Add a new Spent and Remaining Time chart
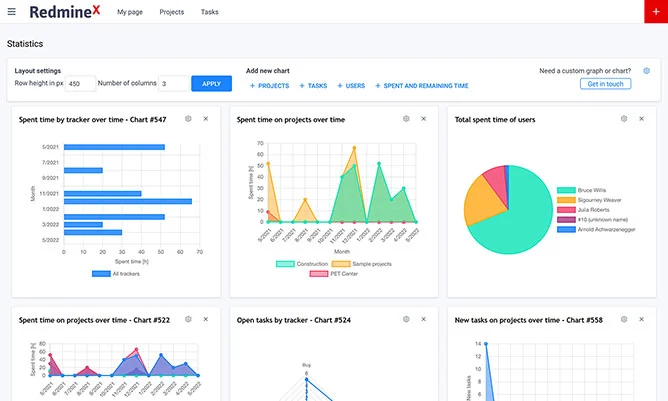 (x=422, y=86)
